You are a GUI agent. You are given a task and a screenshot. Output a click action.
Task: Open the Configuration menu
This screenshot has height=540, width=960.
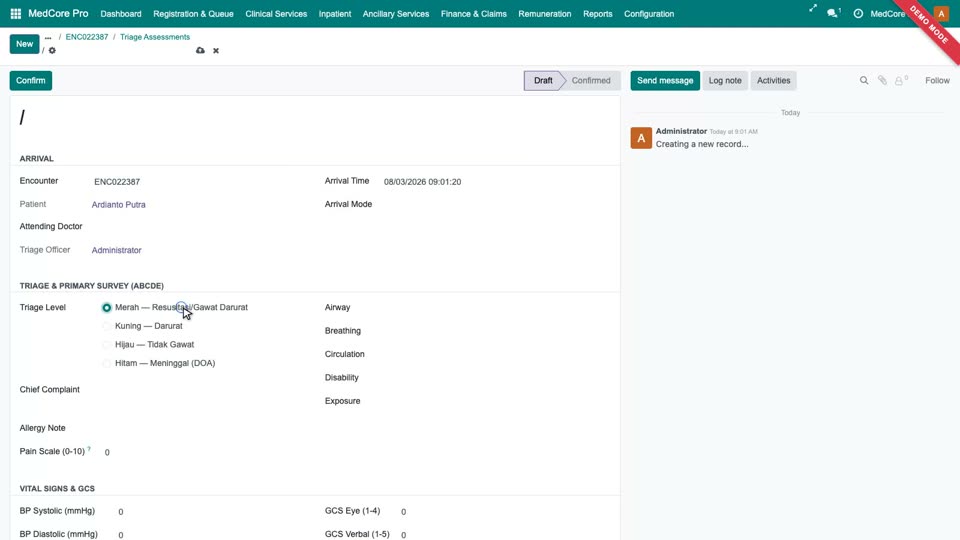tap(649, 13)
